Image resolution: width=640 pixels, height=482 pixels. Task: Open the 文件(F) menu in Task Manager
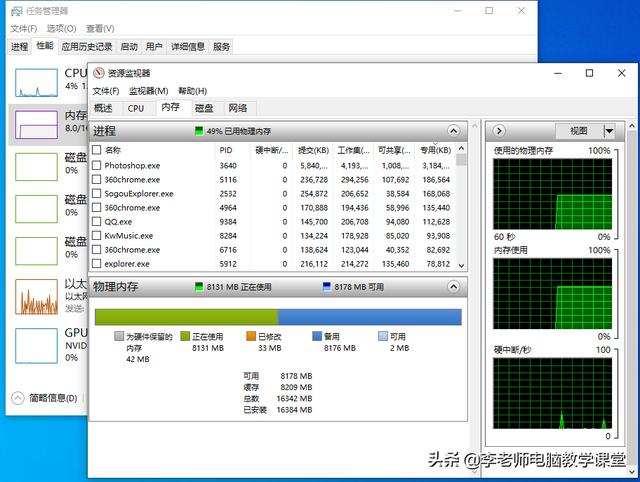pos(24,29)
